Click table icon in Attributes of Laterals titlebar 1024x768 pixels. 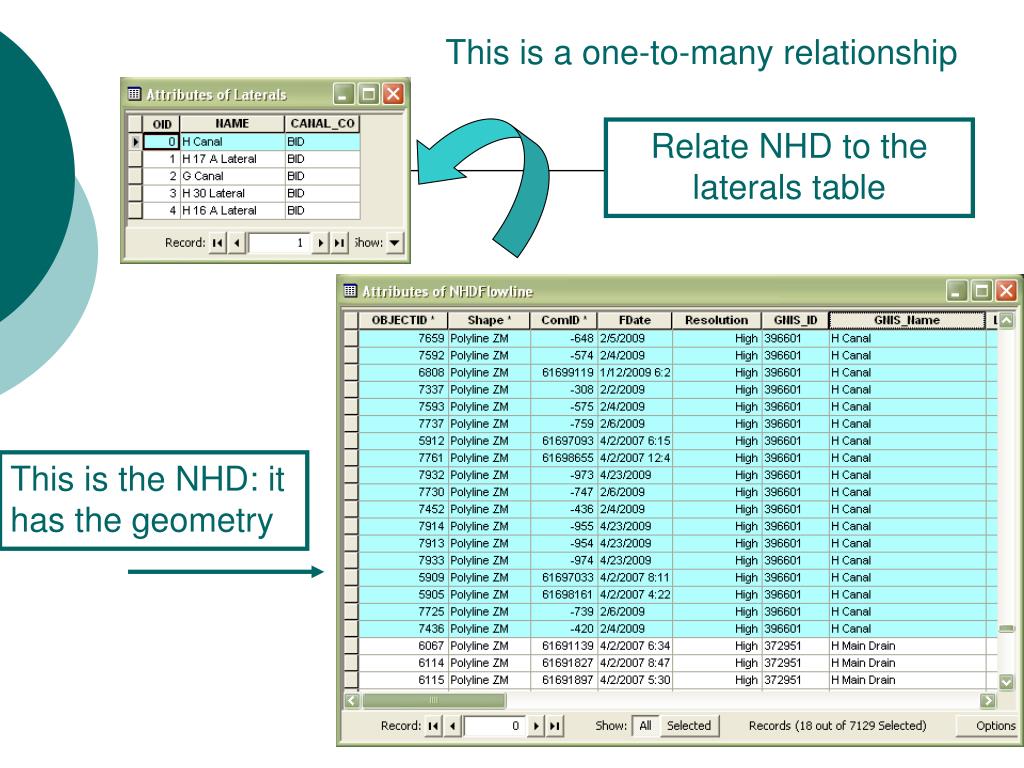(x=134, y=94)
